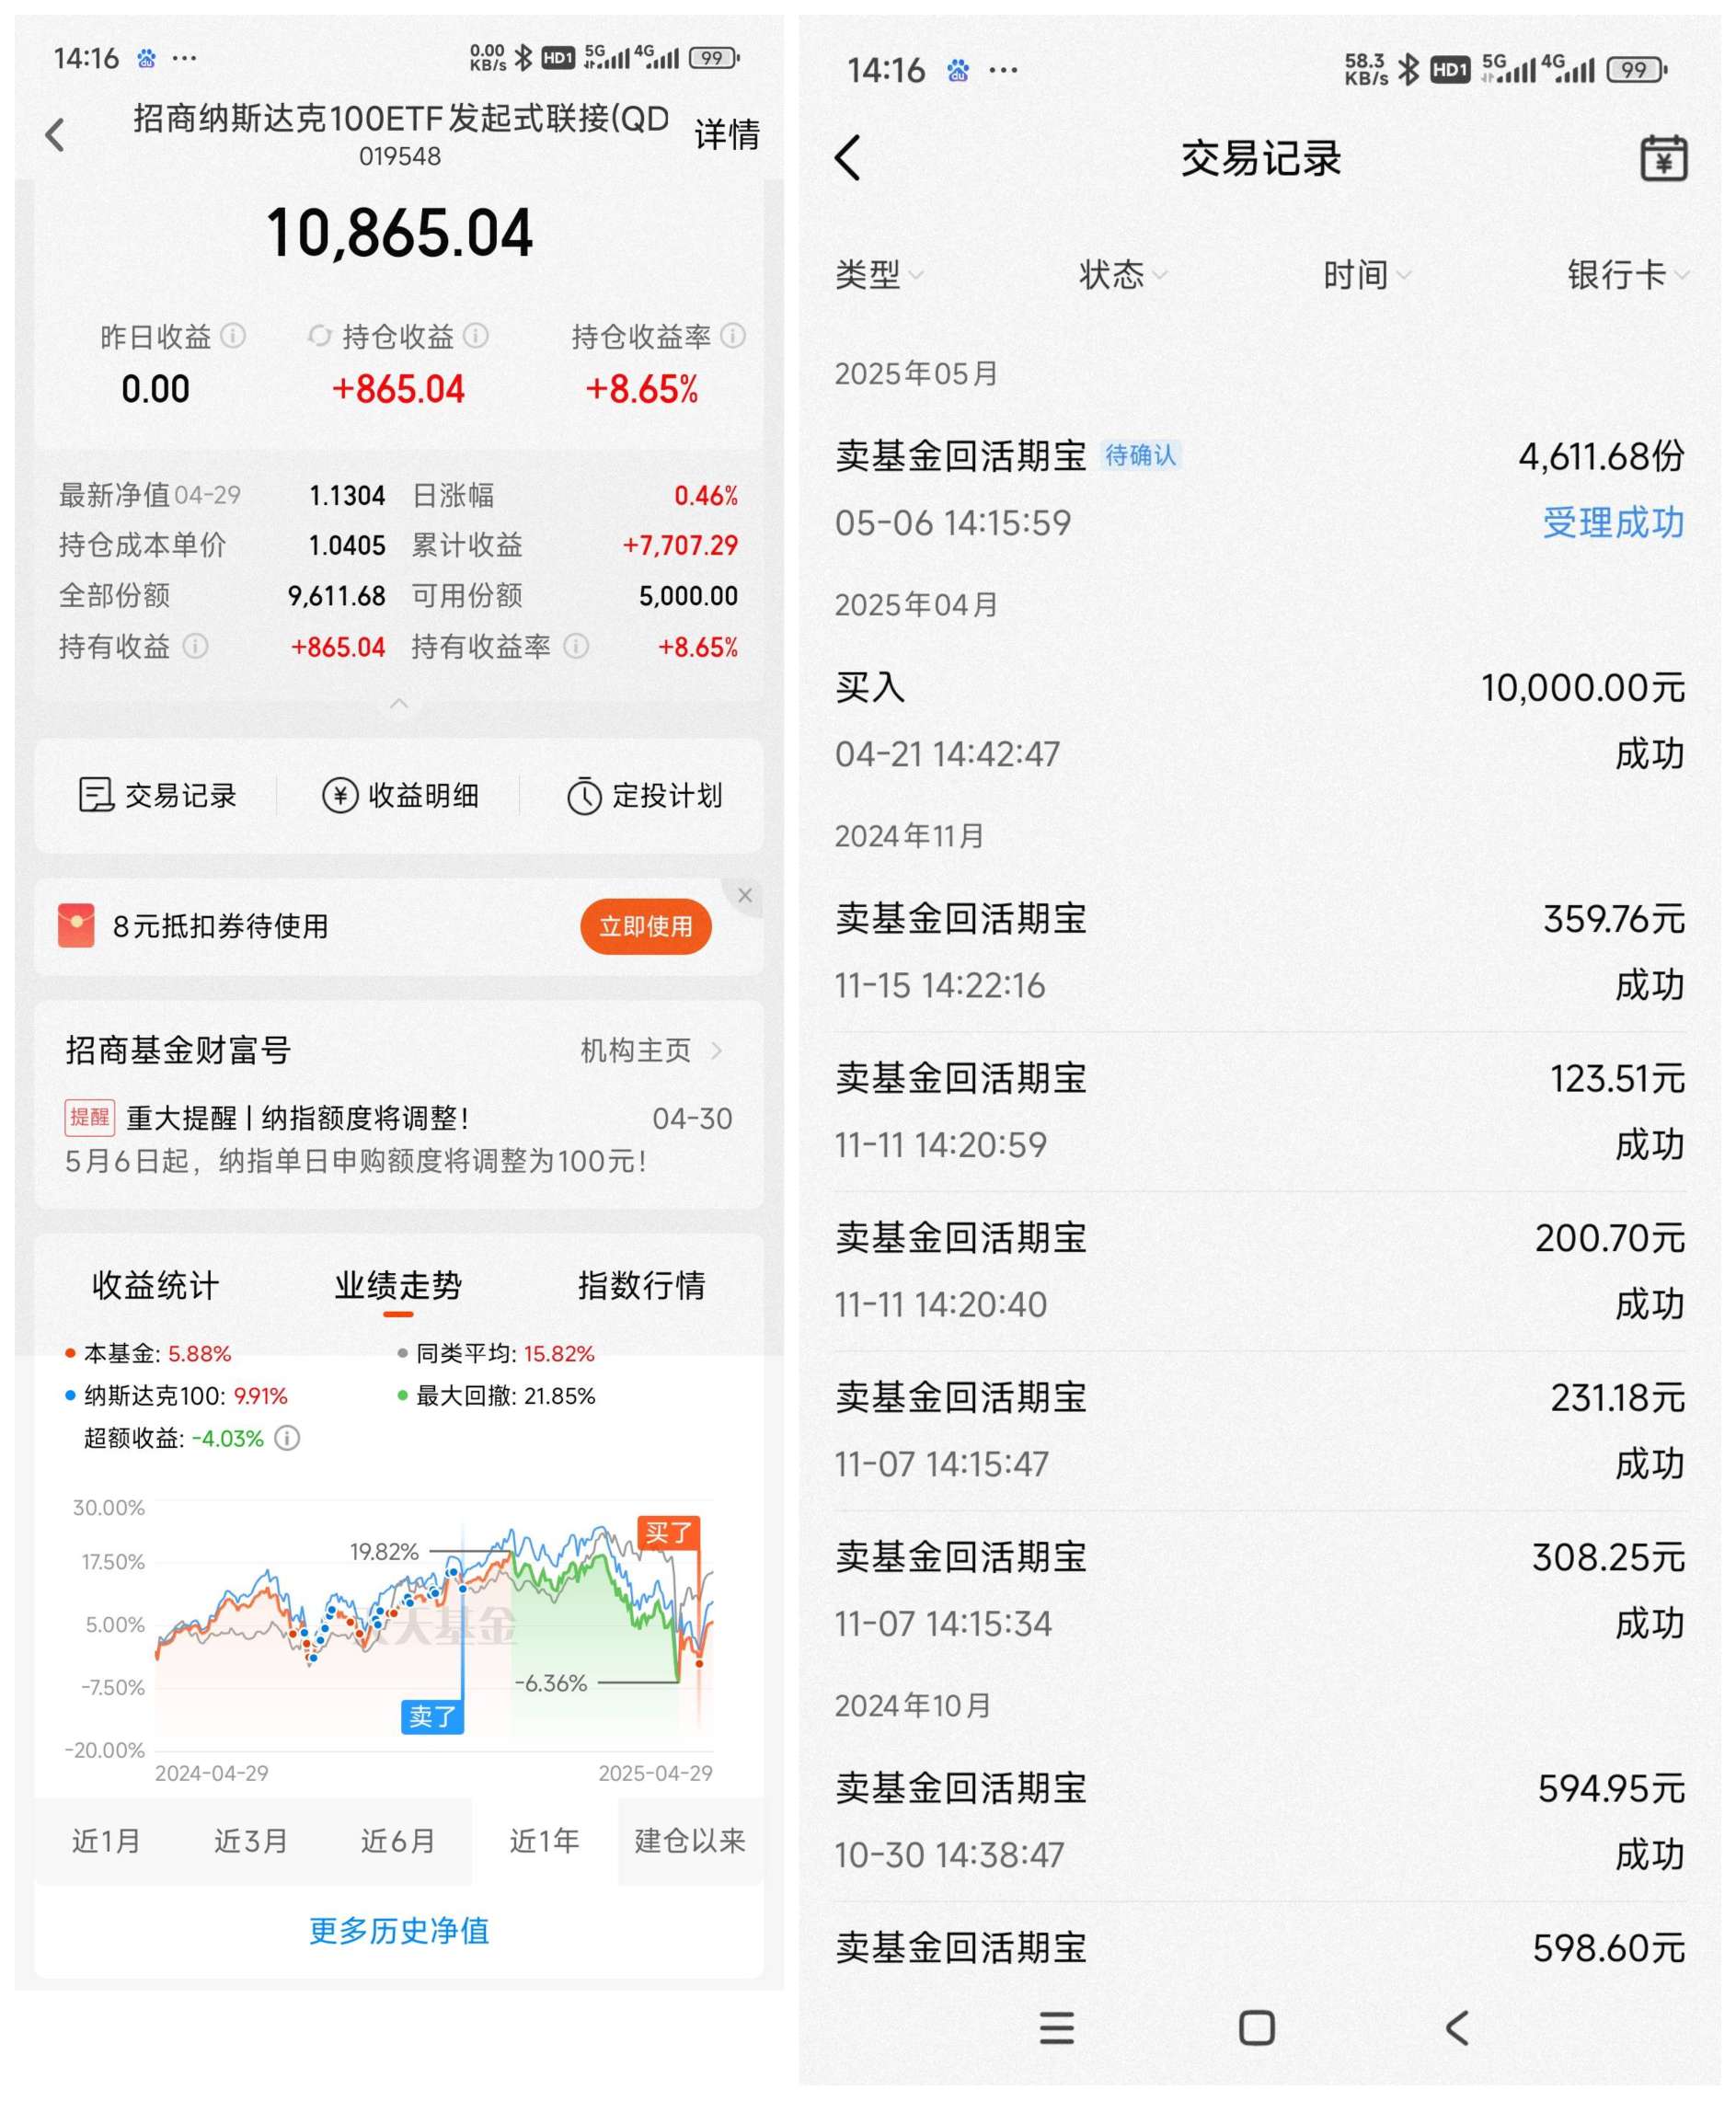1736x2101 pixels.
Task: Open sell record of 123.51元
Action: click(x=1260, y=1111)
